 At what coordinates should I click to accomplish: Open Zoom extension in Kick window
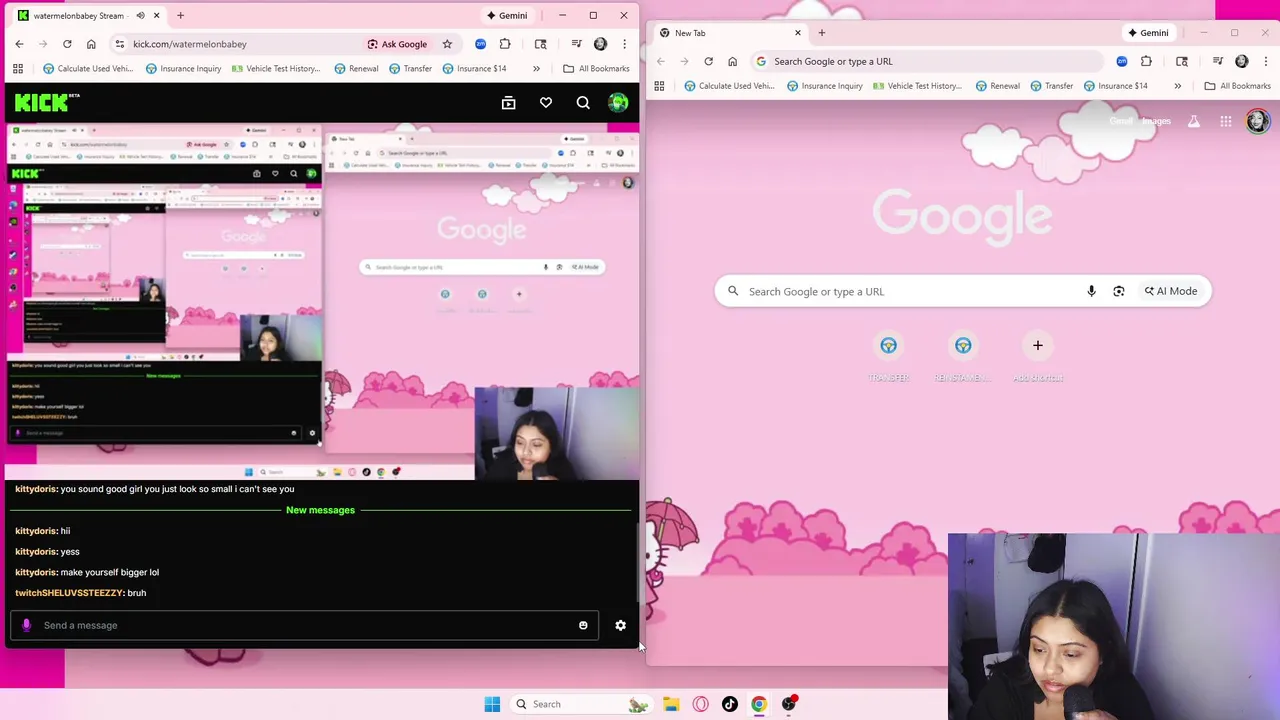(x=481, y=44)
